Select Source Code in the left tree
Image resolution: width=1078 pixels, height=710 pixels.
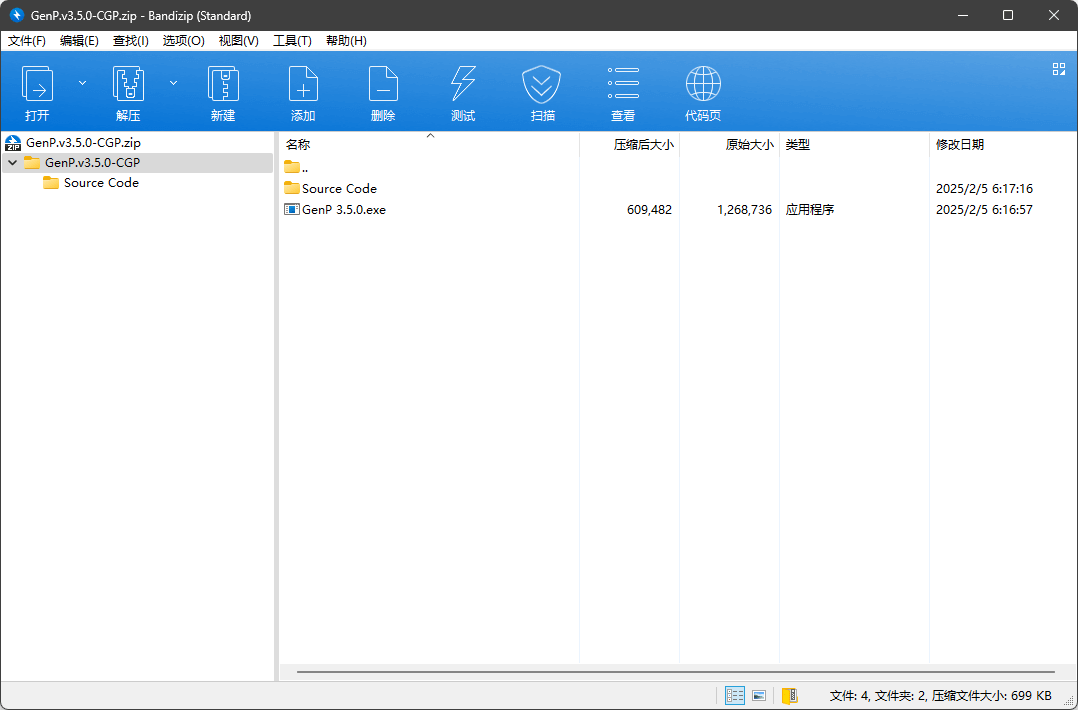(101, 183)
